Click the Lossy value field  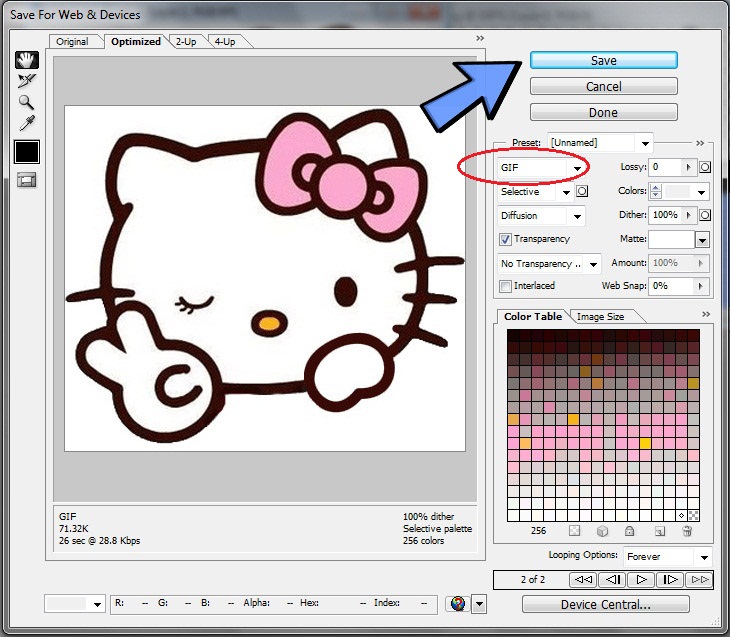(x=665, y=167)
